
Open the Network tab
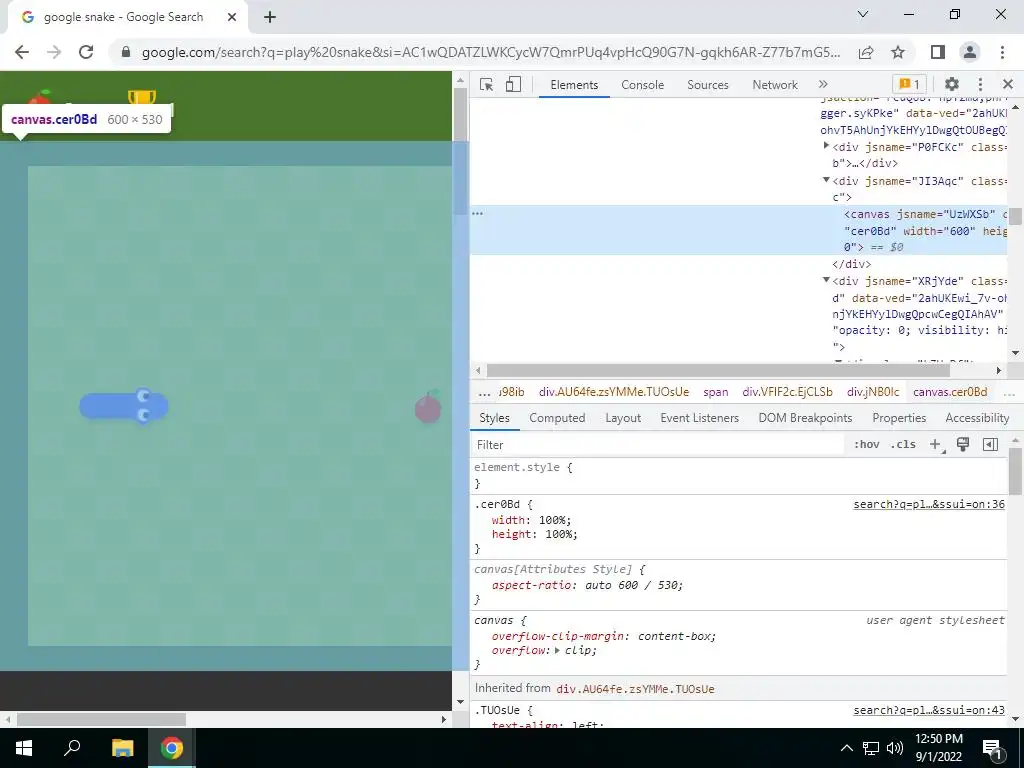(775, 85)
